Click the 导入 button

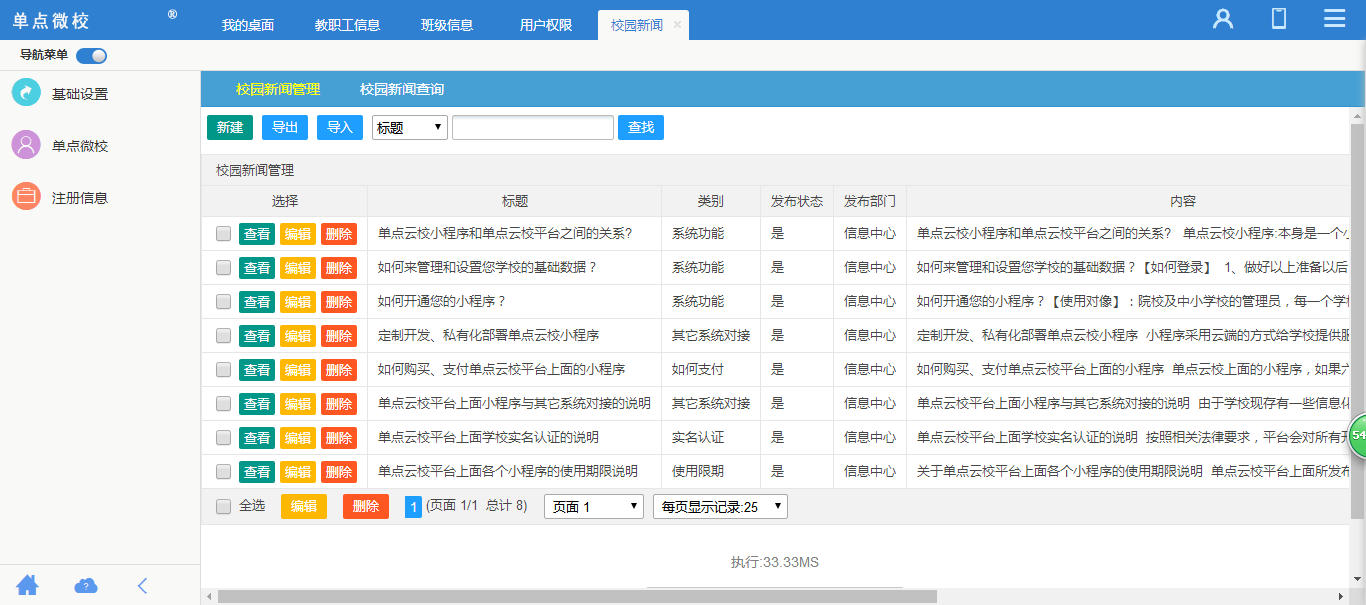point(340,127)
